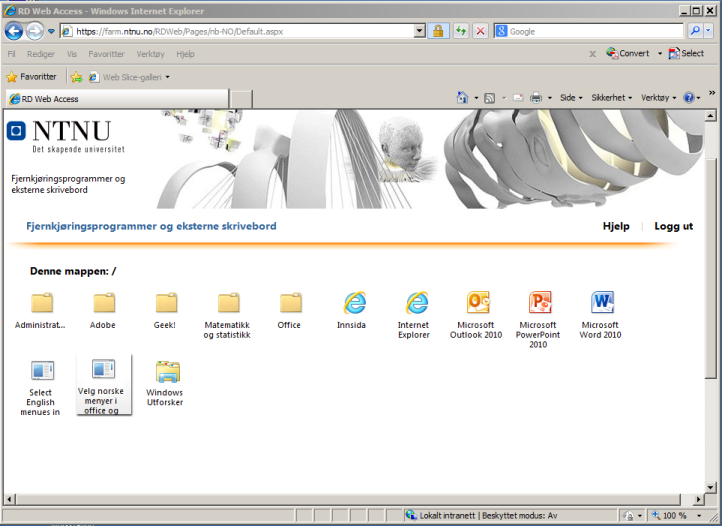Click the Home page icon
722x526 pixels.
click(463, 98)
